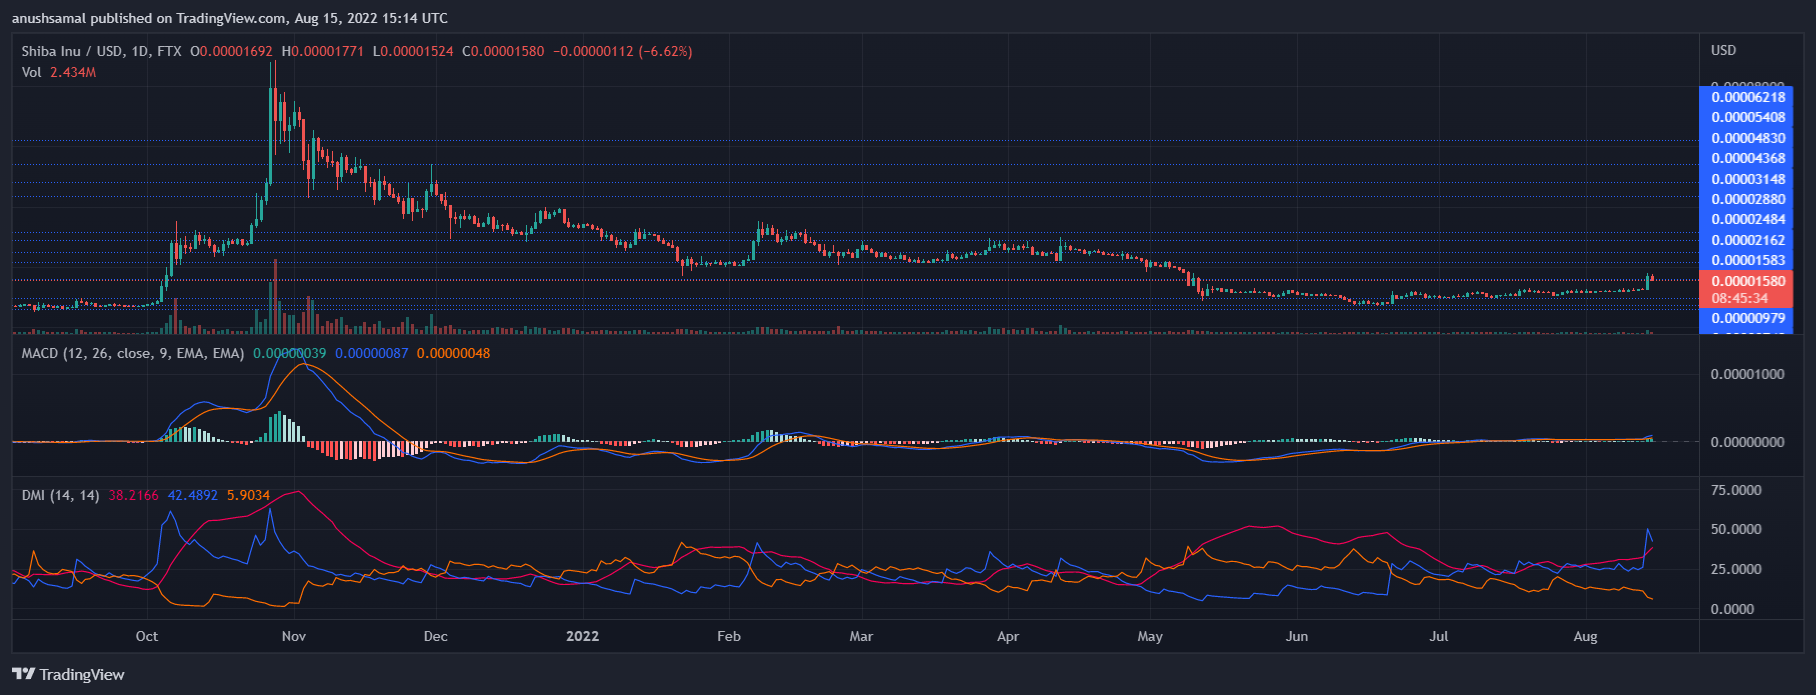Select the high value H0.00001771
1816x695 pixels.
322,51
